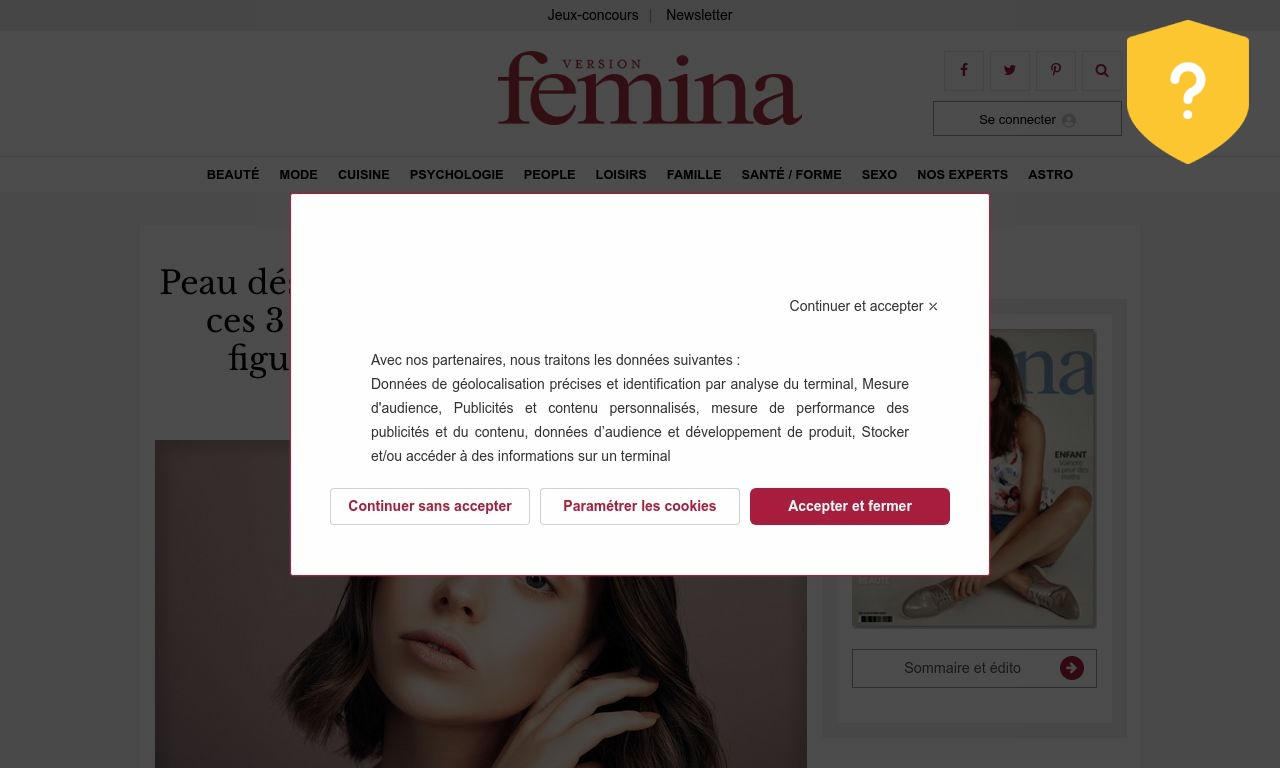Open the Newsletter link
1280x768 pixels.
699,15
